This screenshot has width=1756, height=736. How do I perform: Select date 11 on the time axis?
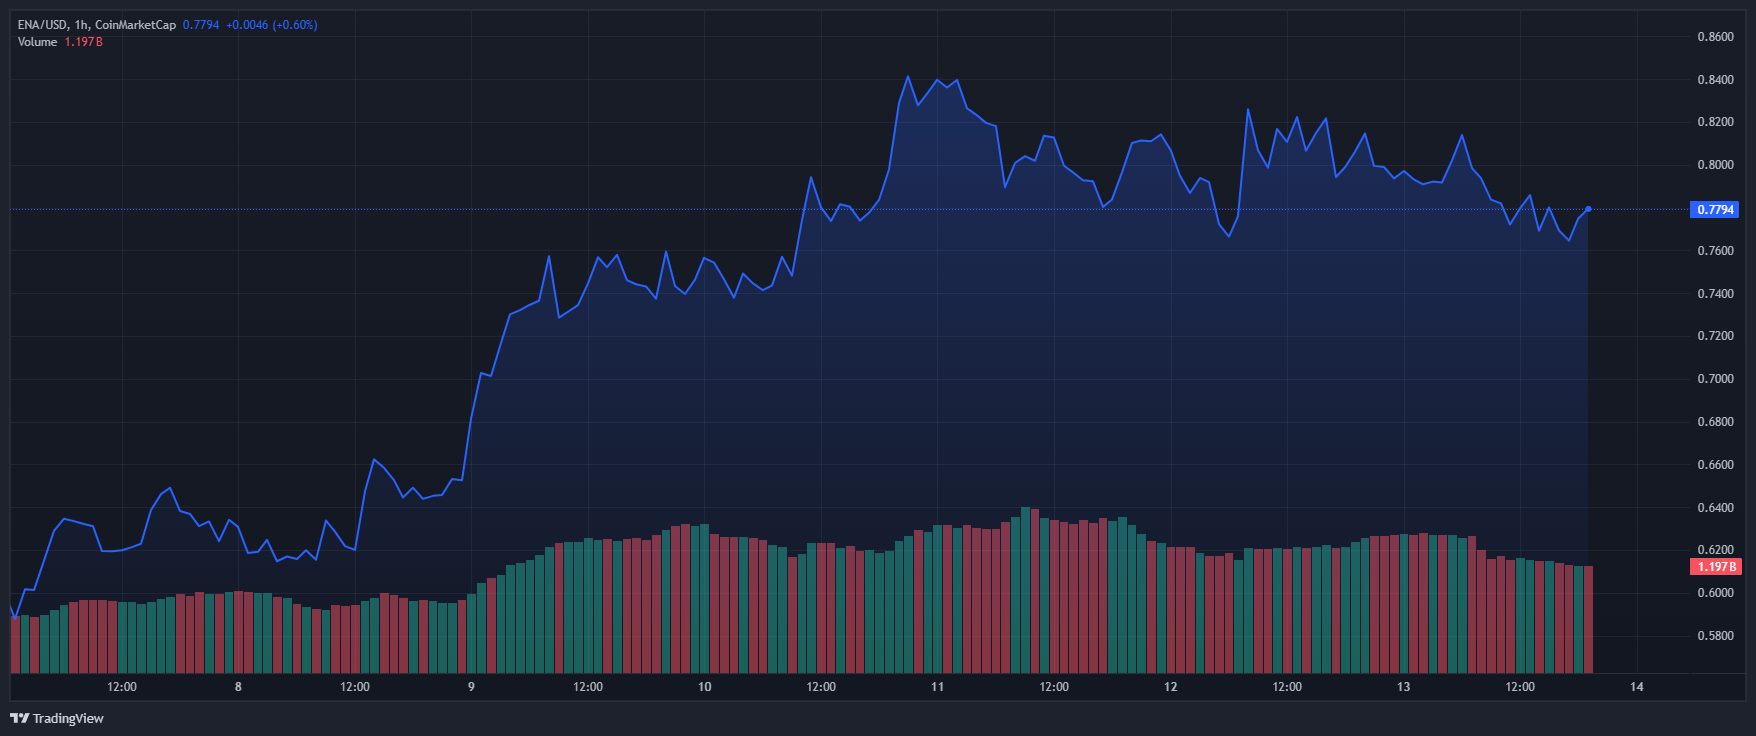point(937,687)
